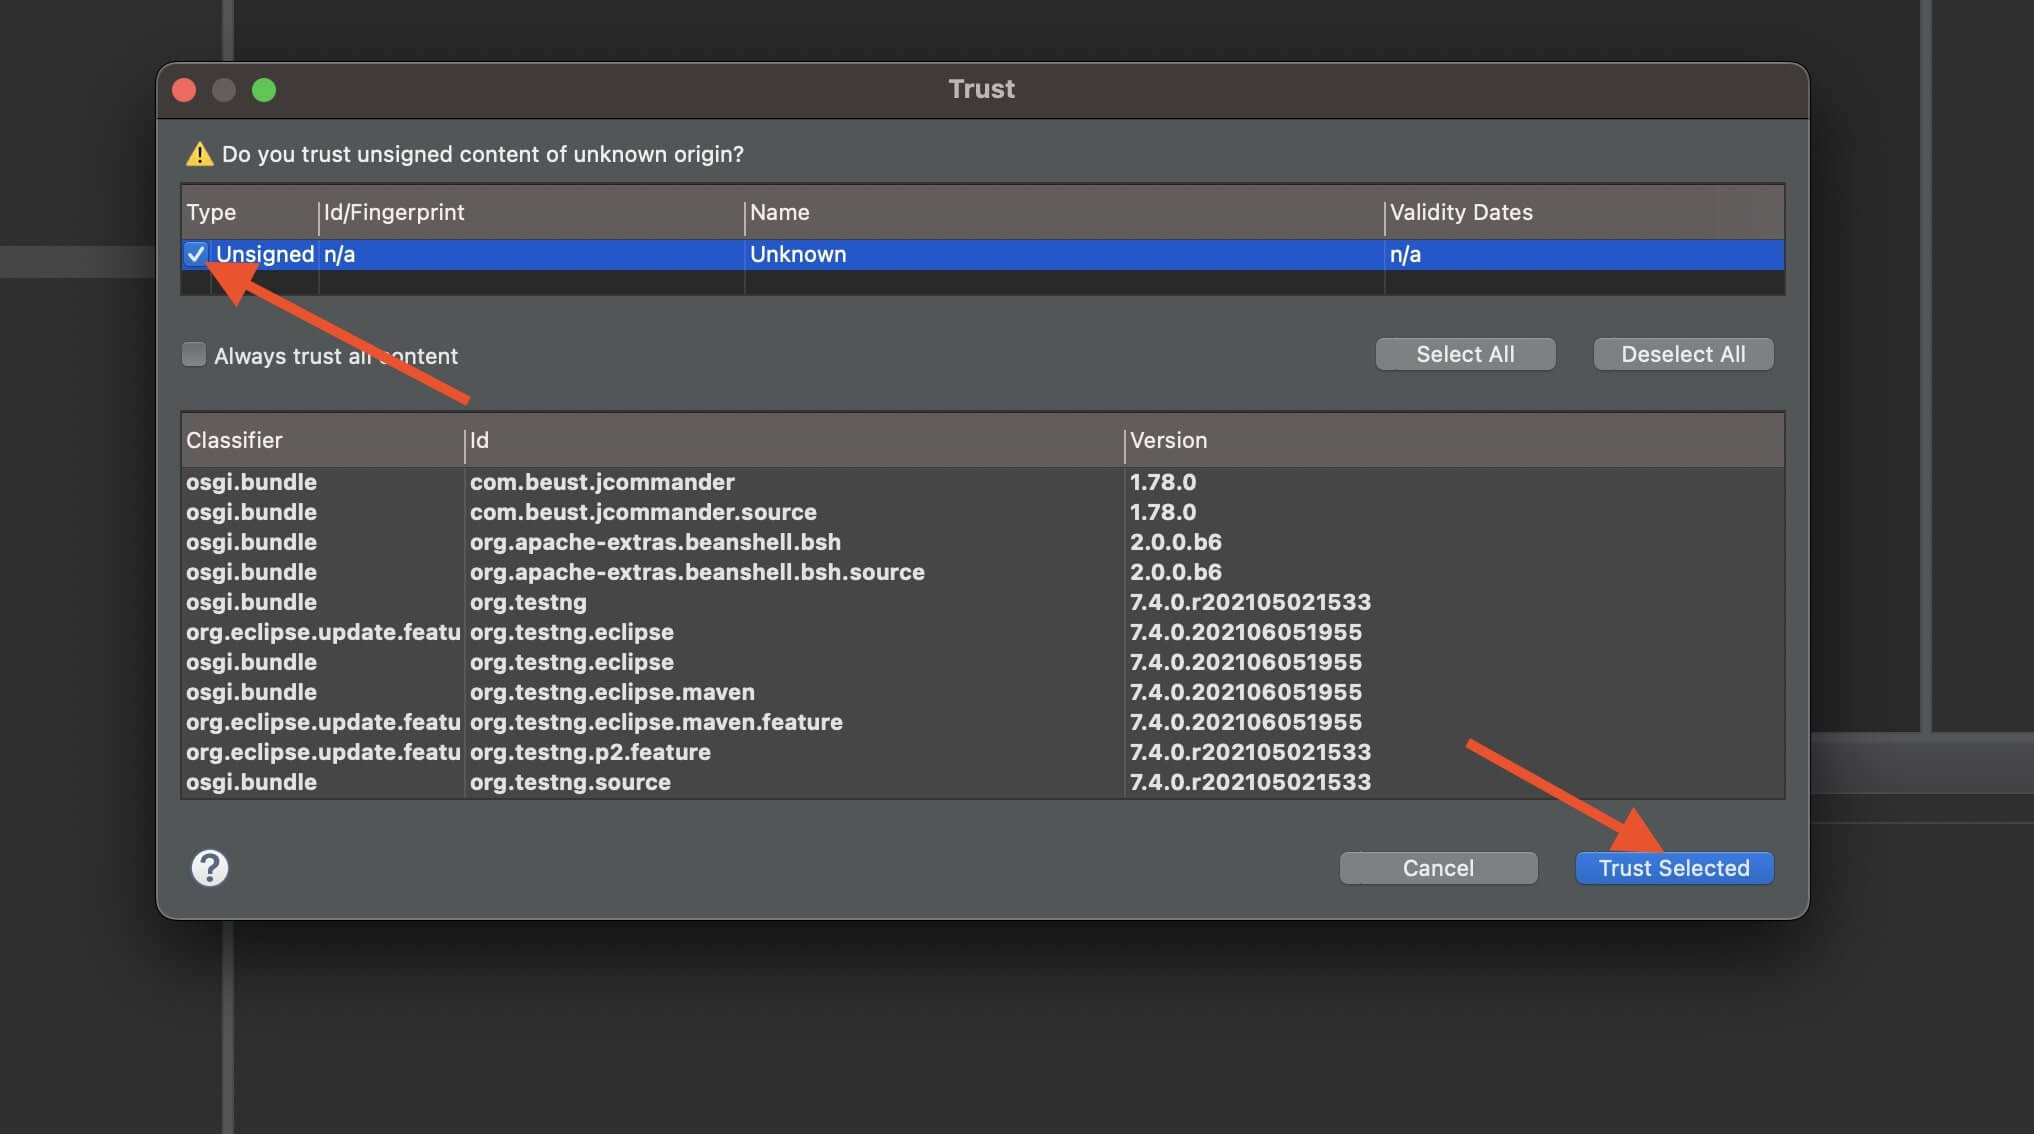This screenshot has width=2034, height=1134.
Task: Open help using the question mark icon
Action: tap(208, 868)
